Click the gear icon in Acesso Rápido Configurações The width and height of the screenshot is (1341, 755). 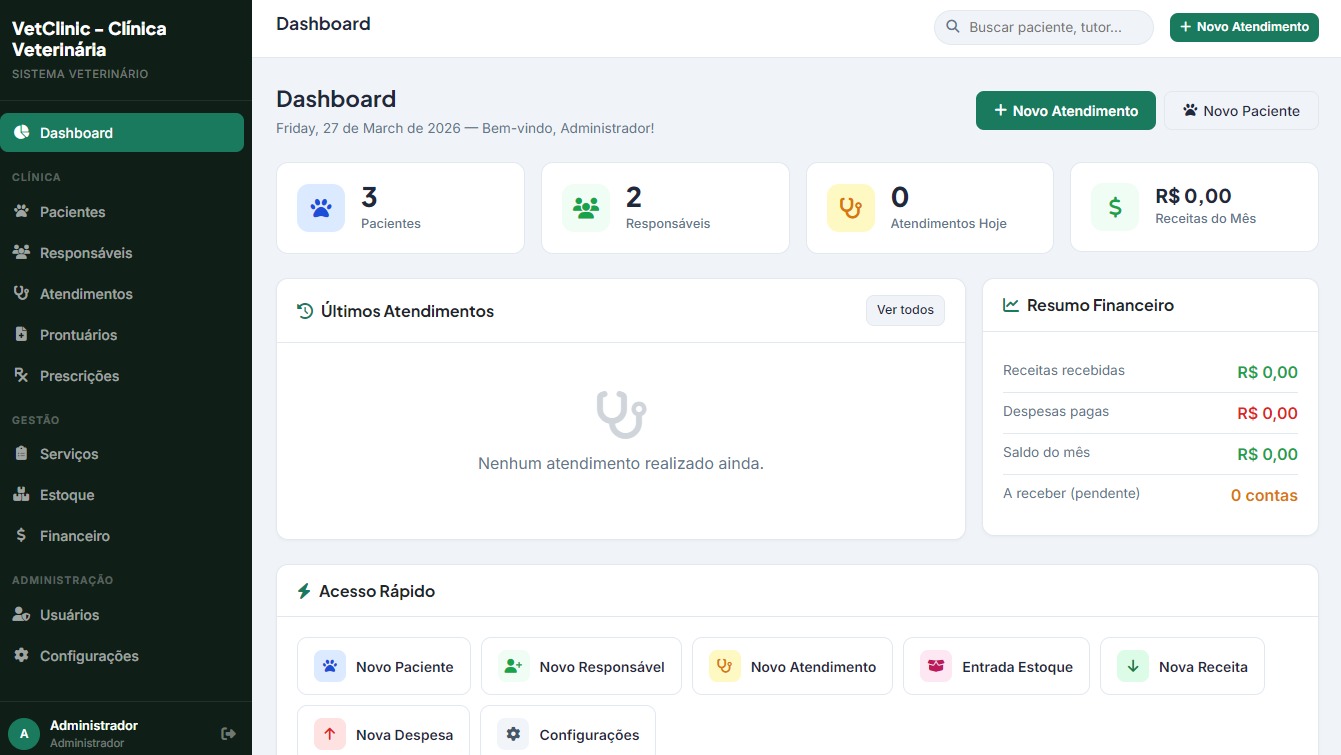pos(513,735)
